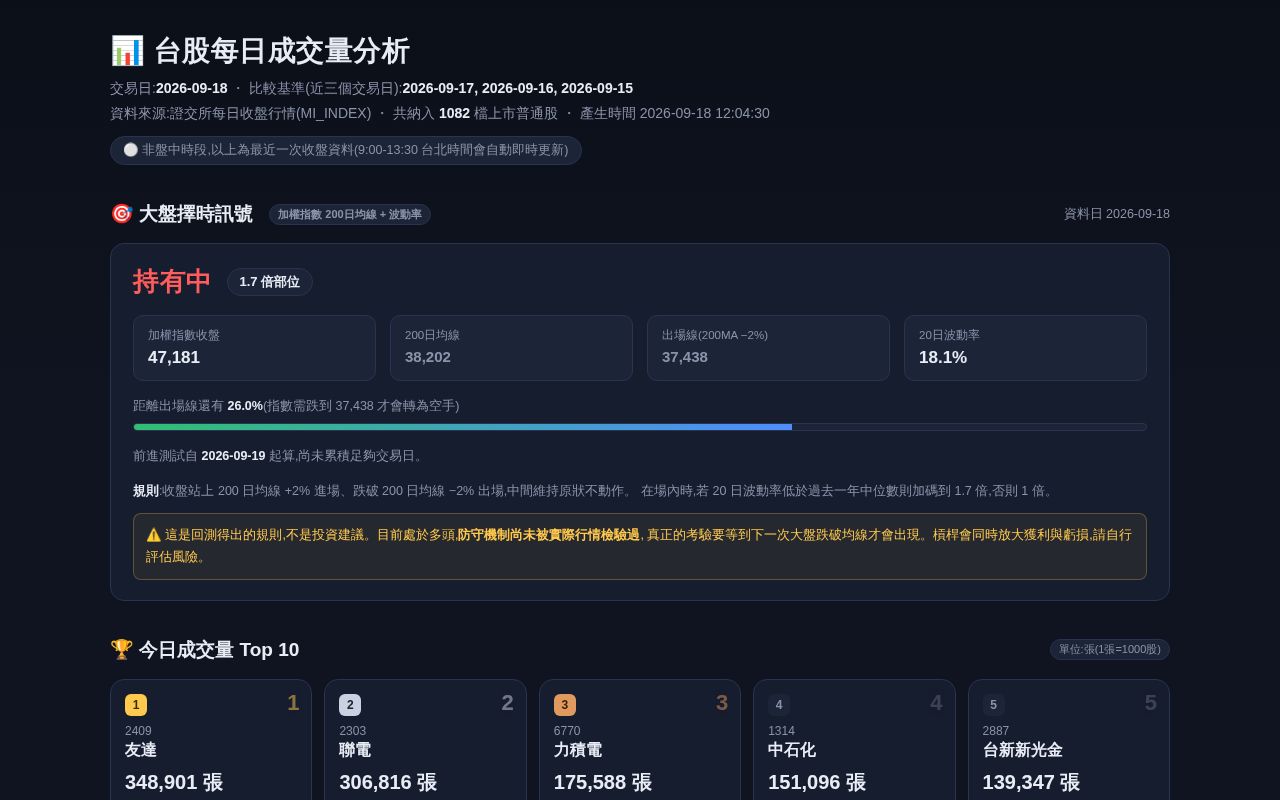1280x800 pixels.
Task: Select the 20日波動率 18.1% card
Action: [x=1025, y=348]
